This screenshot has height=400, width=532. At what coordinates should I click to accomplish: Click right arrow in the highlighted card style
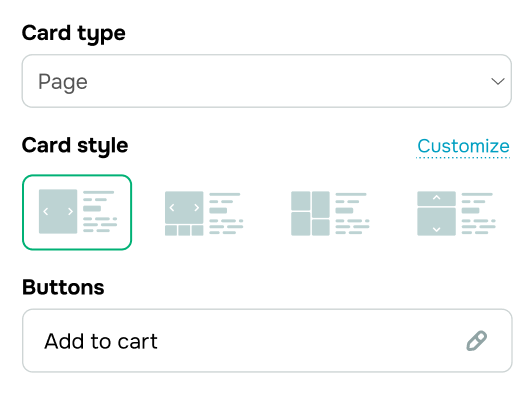click(x=70, y=212)
